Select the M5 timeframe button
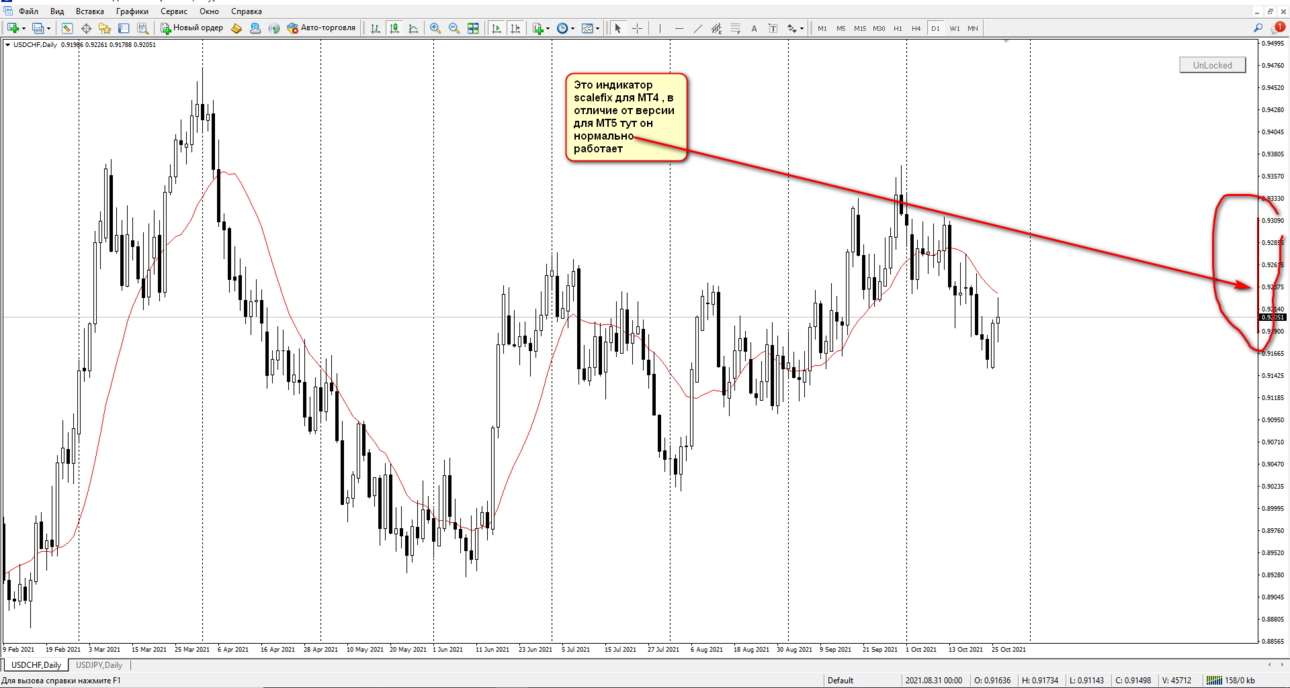Viewport: 1290px width, 688px height. pyautogui.click(x=841, y=28)
